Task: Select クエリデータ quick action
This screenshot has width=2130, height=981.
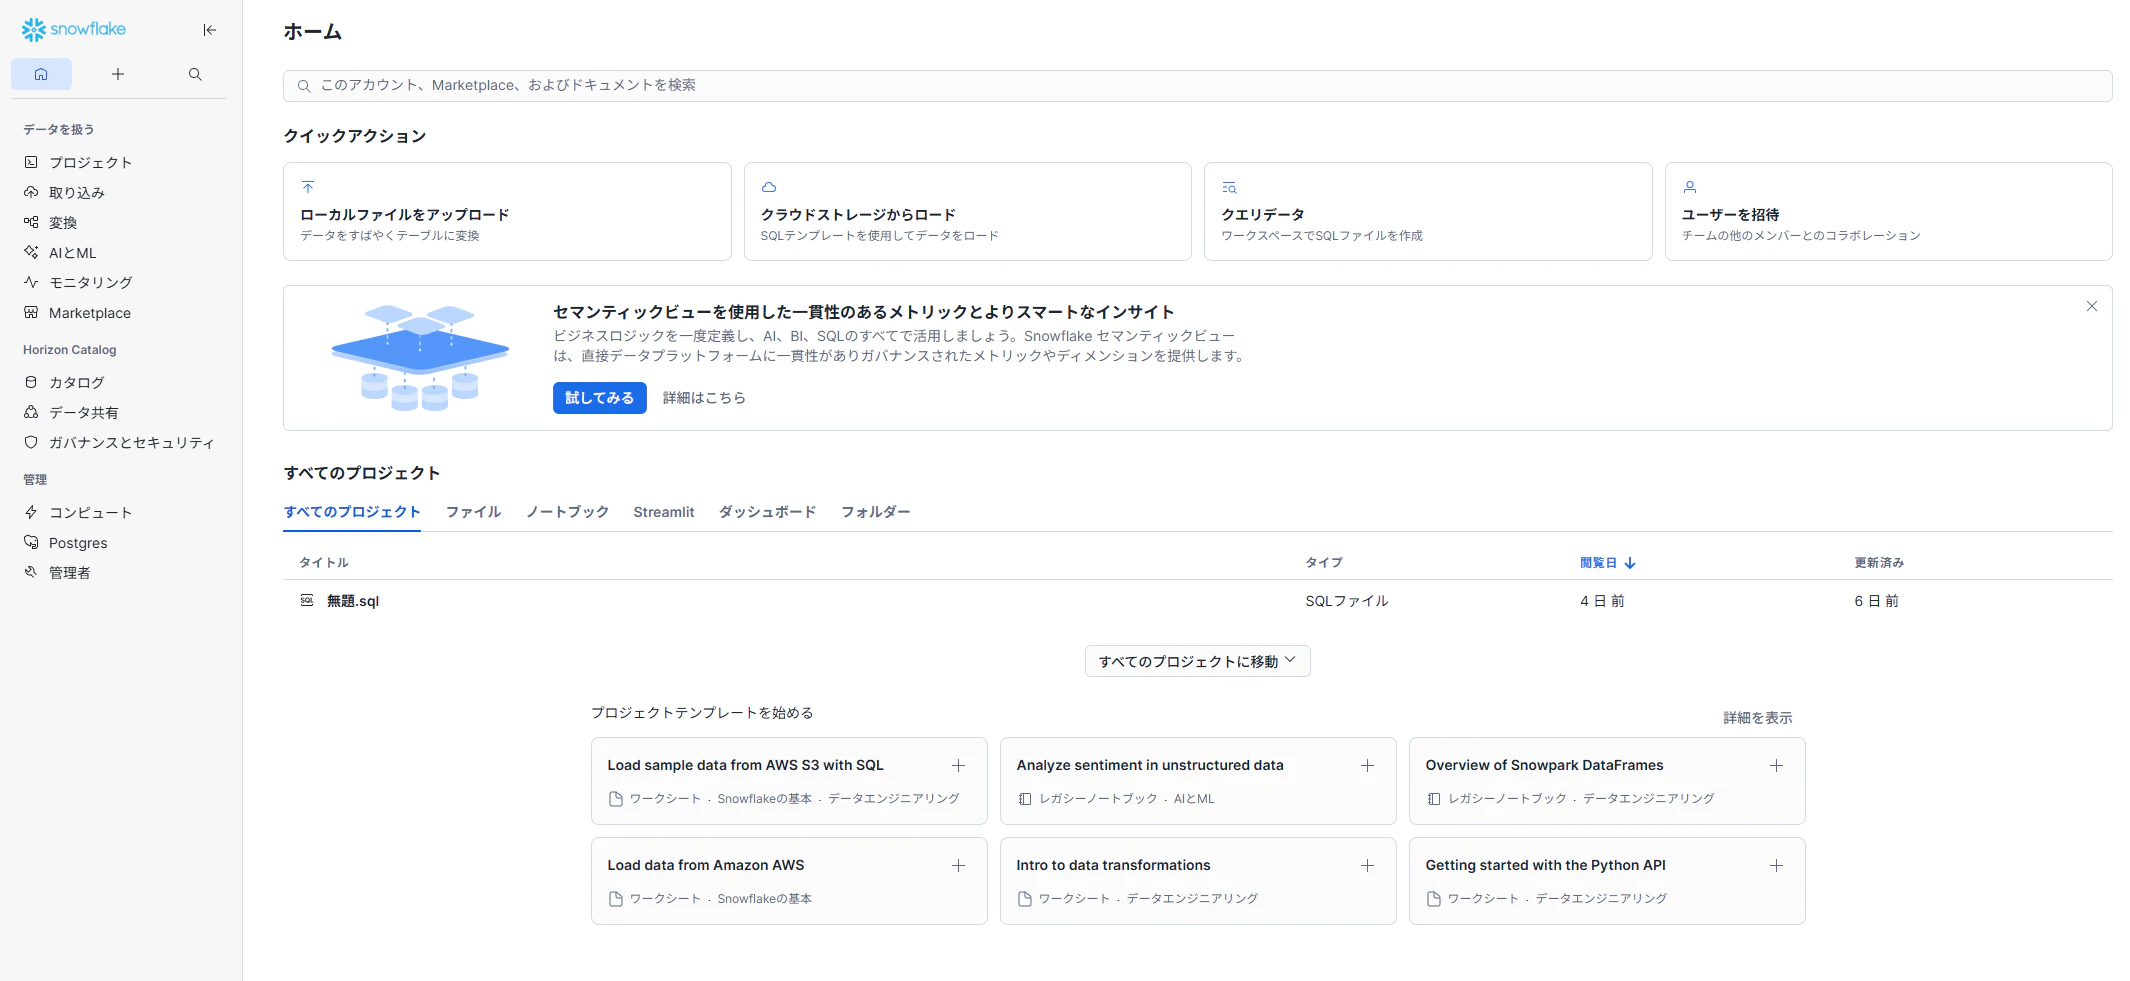Action: click(x=1428, y=212)
